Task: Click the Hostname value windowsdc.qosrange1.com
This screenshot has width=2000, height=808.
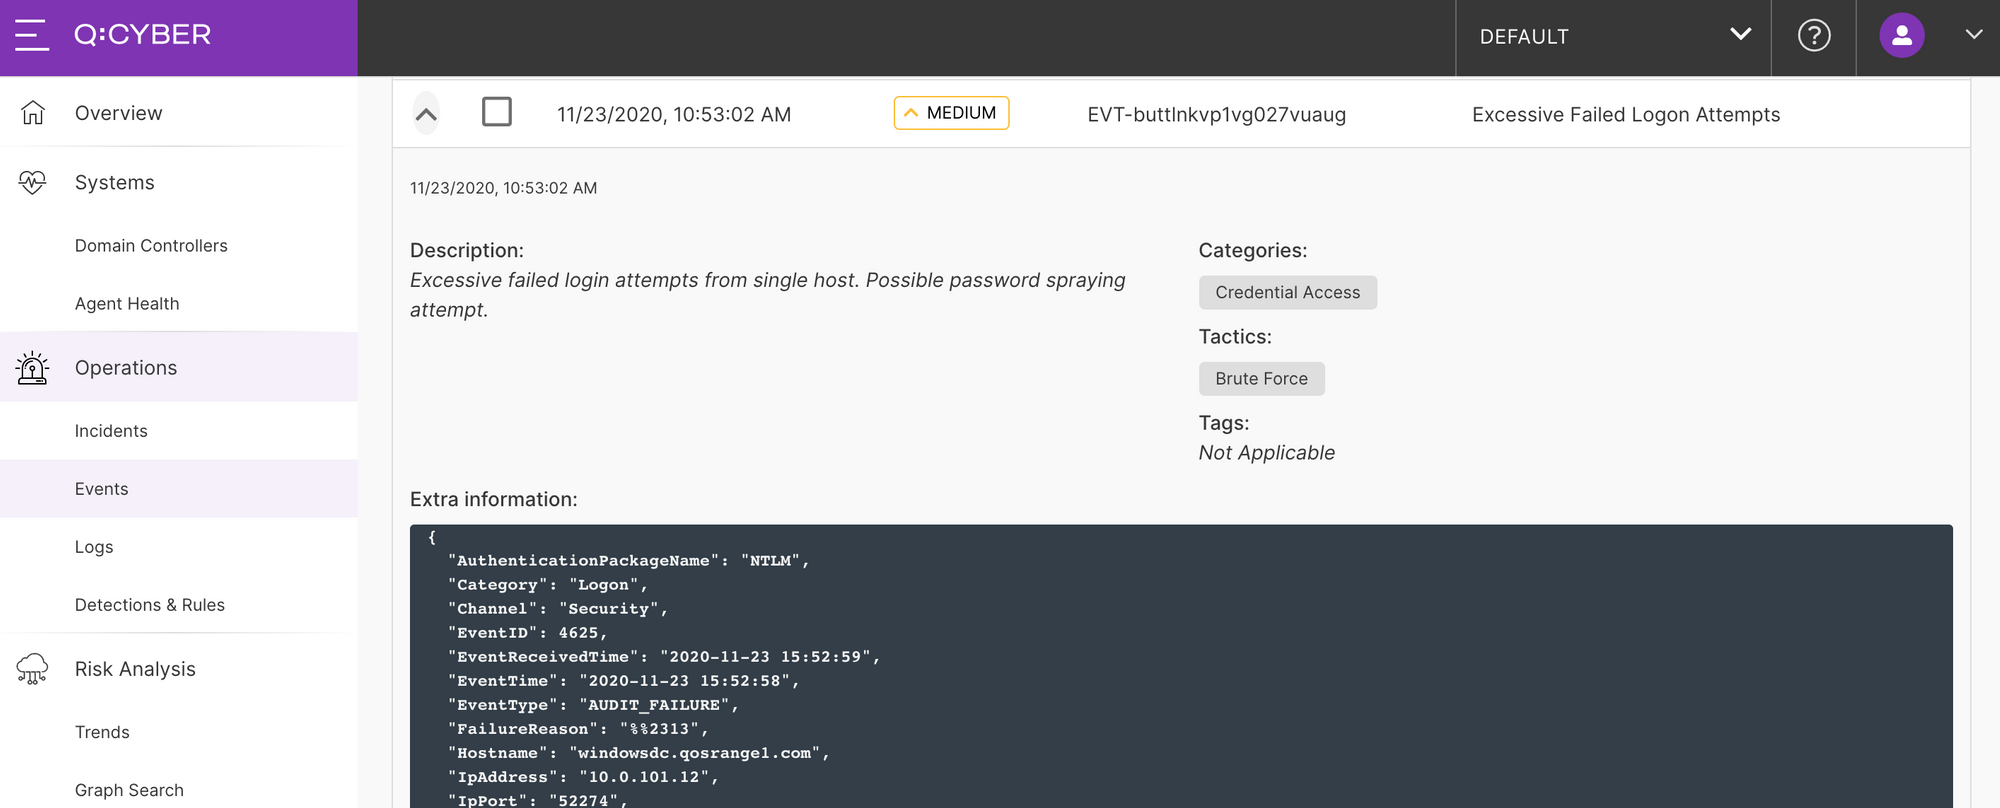Action: [695, 753]
